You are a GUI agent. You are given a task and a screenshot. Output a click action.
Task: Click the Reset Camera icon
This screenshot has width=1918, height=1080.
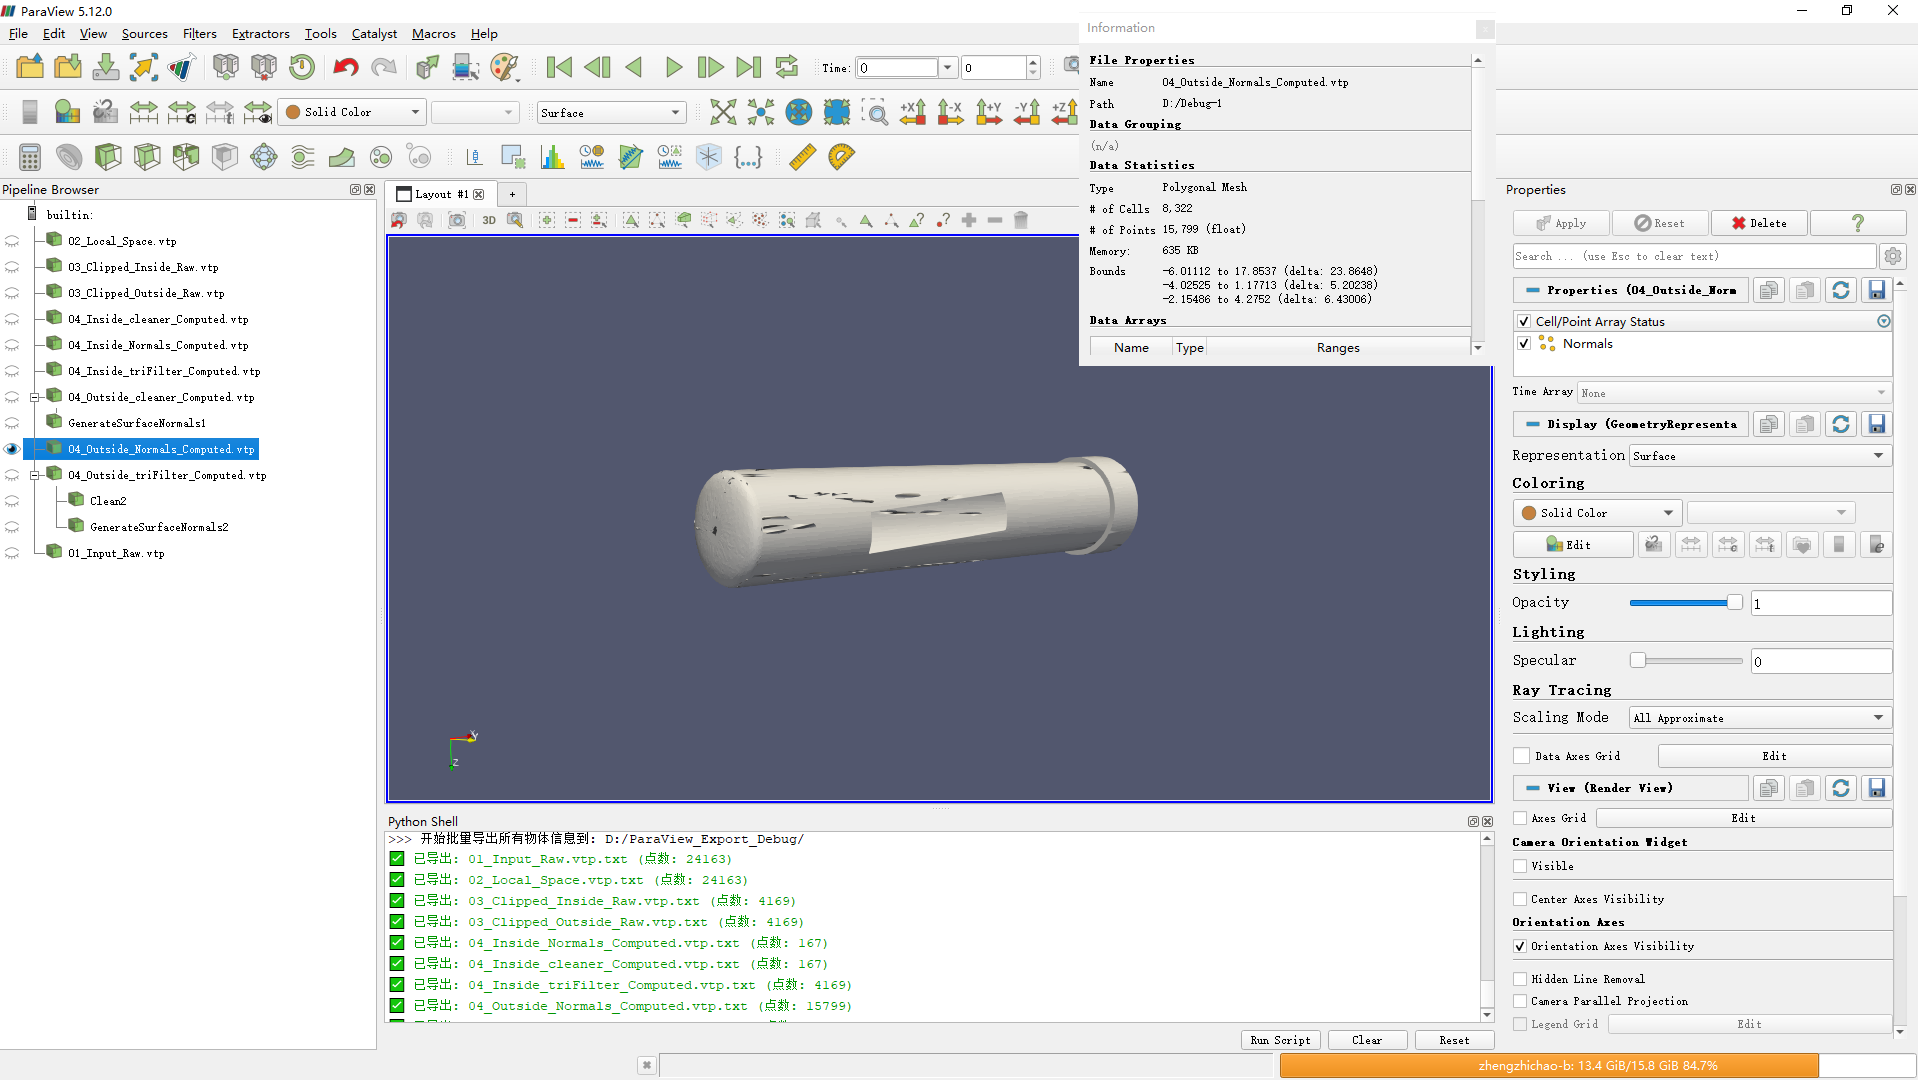[x=722, y=112]
